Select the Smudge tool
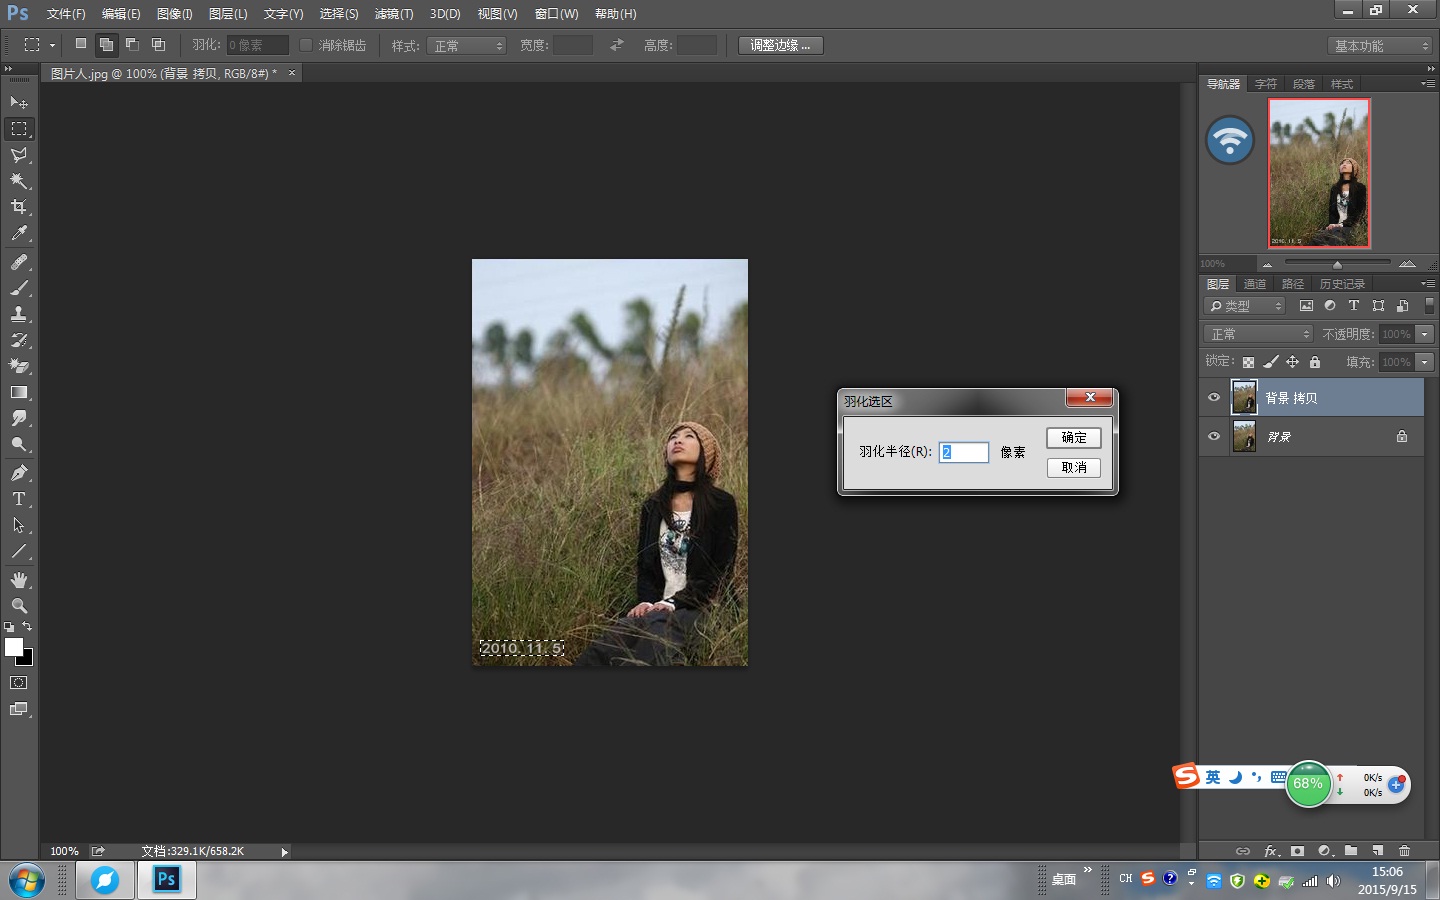Screen dimensions: 1440x900 19,418
